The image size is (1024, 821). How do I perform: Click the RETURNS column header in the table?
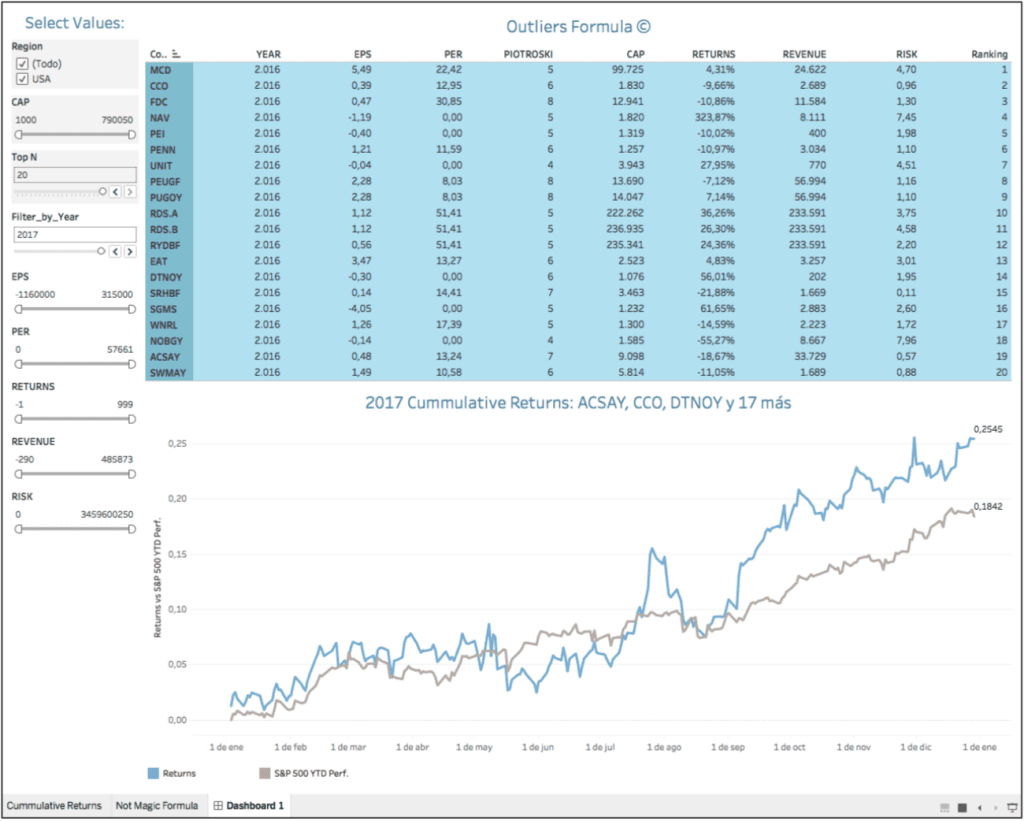[x=714, y=55]
